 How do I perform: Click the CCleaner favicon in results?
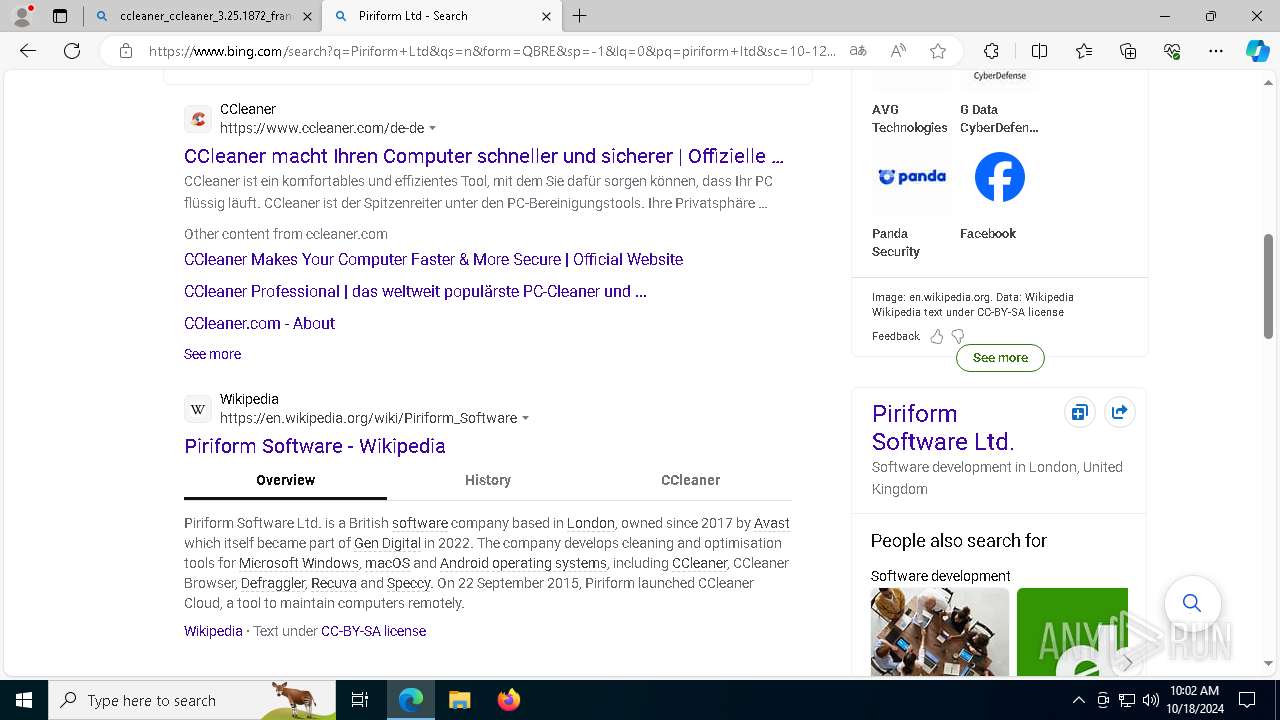tap(198, 119)
